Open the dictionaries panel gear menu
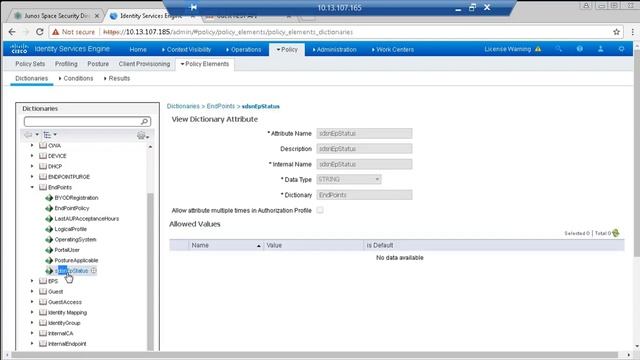The width and height of the screenshot is (640, 360). pos(142,136)
